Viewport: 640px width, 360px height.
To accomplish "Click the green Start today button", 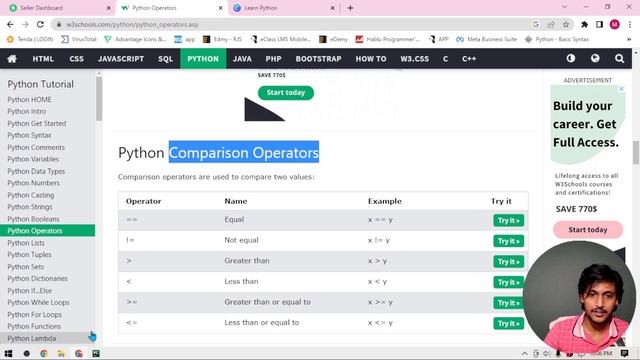I will (x=286, y=93).
